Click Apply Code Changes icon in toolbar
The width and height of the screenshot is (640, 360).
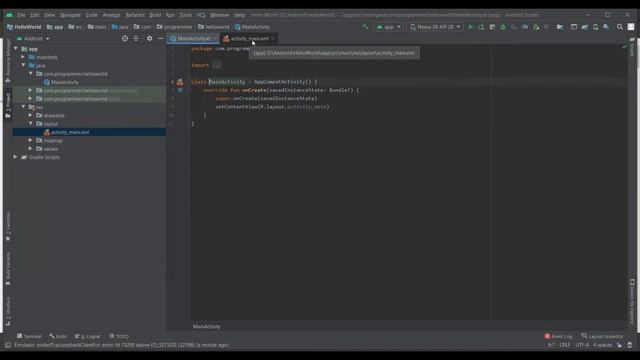492,27
